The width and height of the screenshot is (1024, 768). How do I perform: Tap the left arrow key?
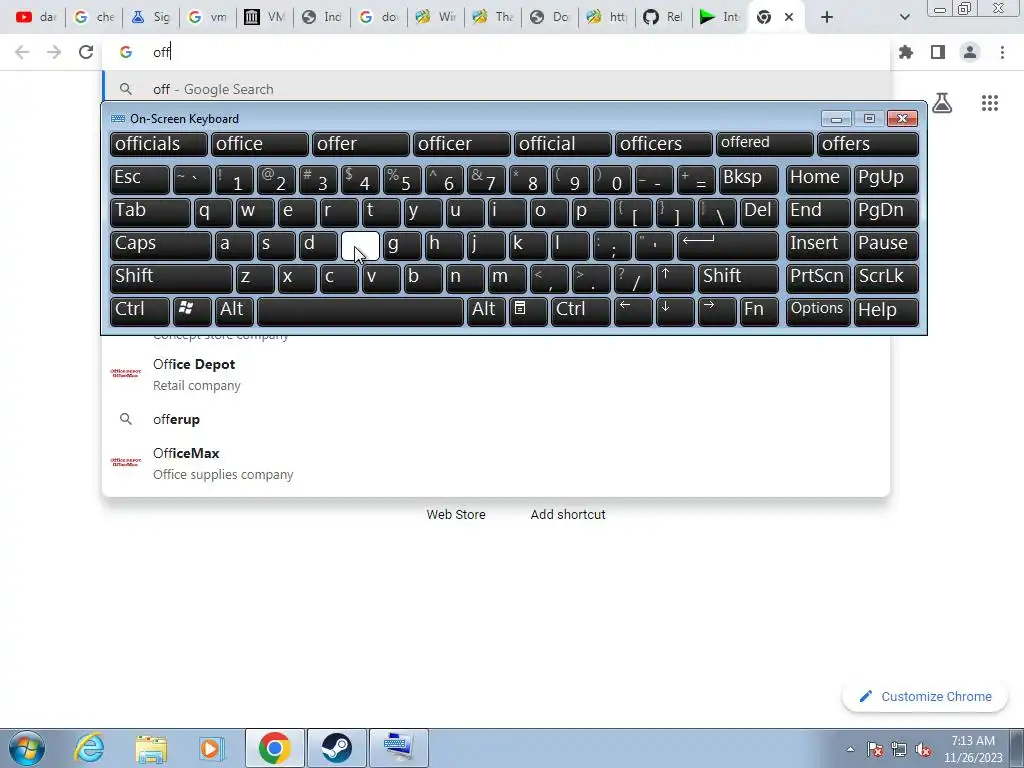pos(633,312)
